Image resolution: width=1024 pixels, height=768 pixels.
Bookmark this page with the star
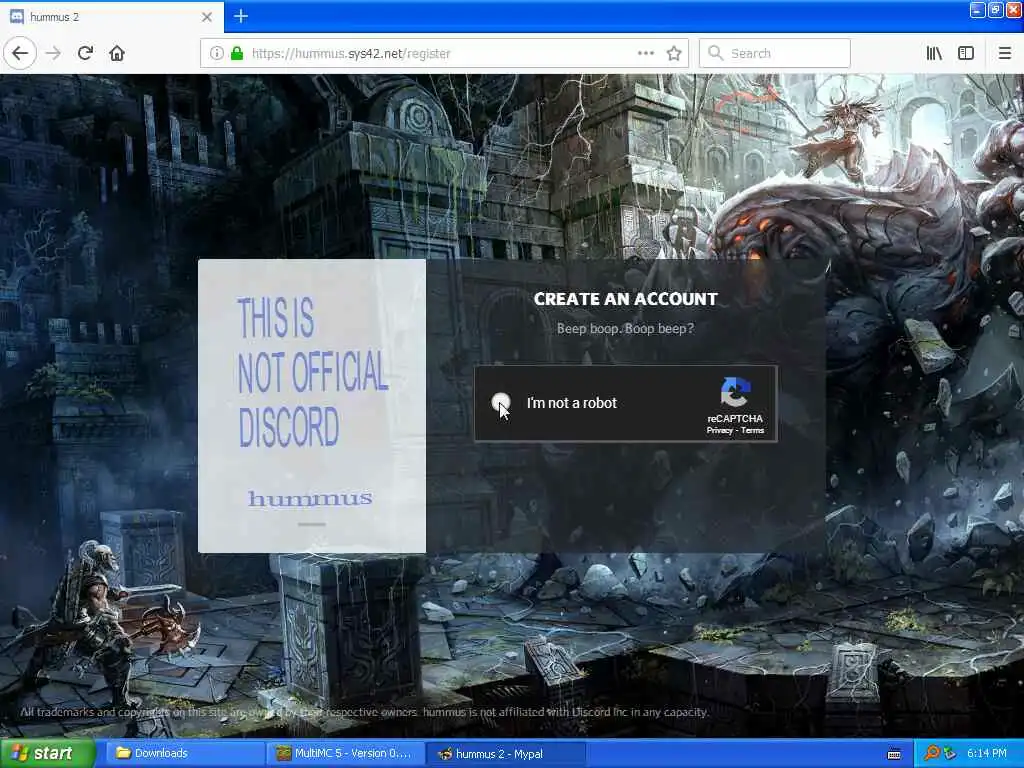pos(674,53)
